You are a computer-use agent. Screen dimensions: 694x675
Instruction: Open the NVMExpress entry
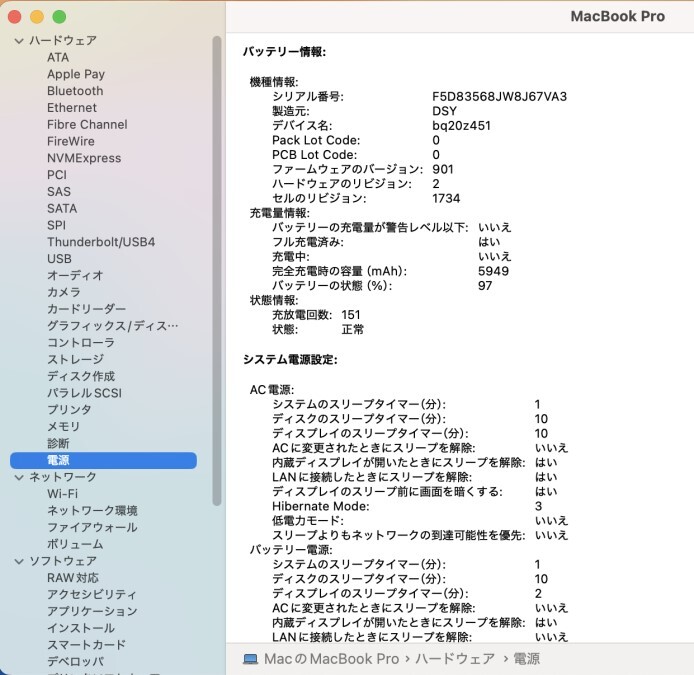tap(84, 158)
